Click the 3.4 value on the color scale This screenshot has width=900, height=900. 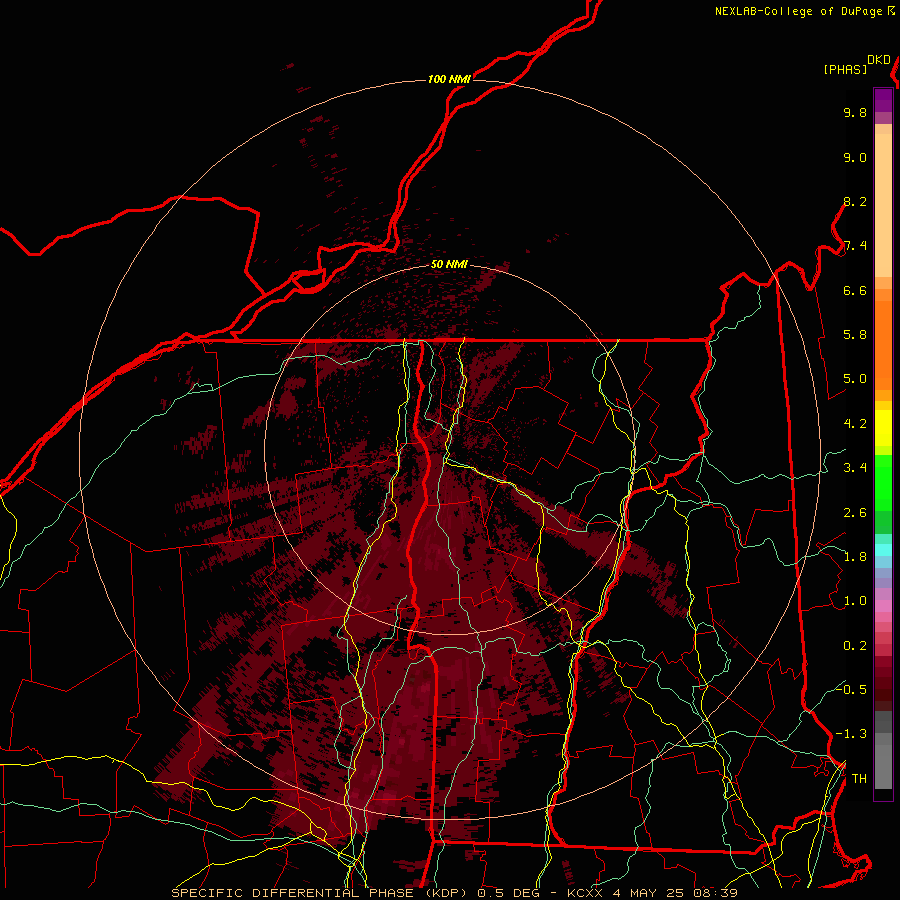coord(855,468)
